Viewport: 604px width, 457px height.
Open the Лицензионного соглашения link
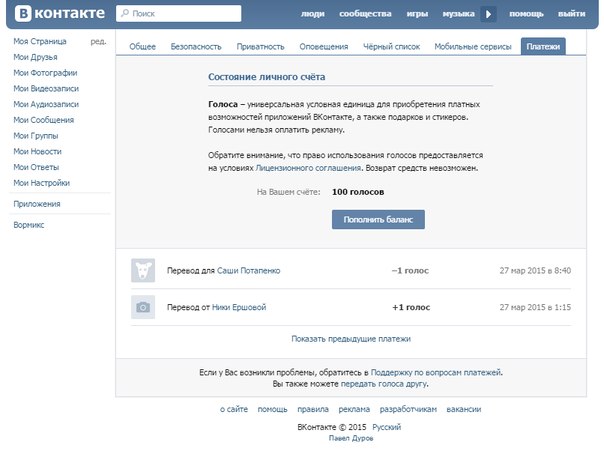308,168
